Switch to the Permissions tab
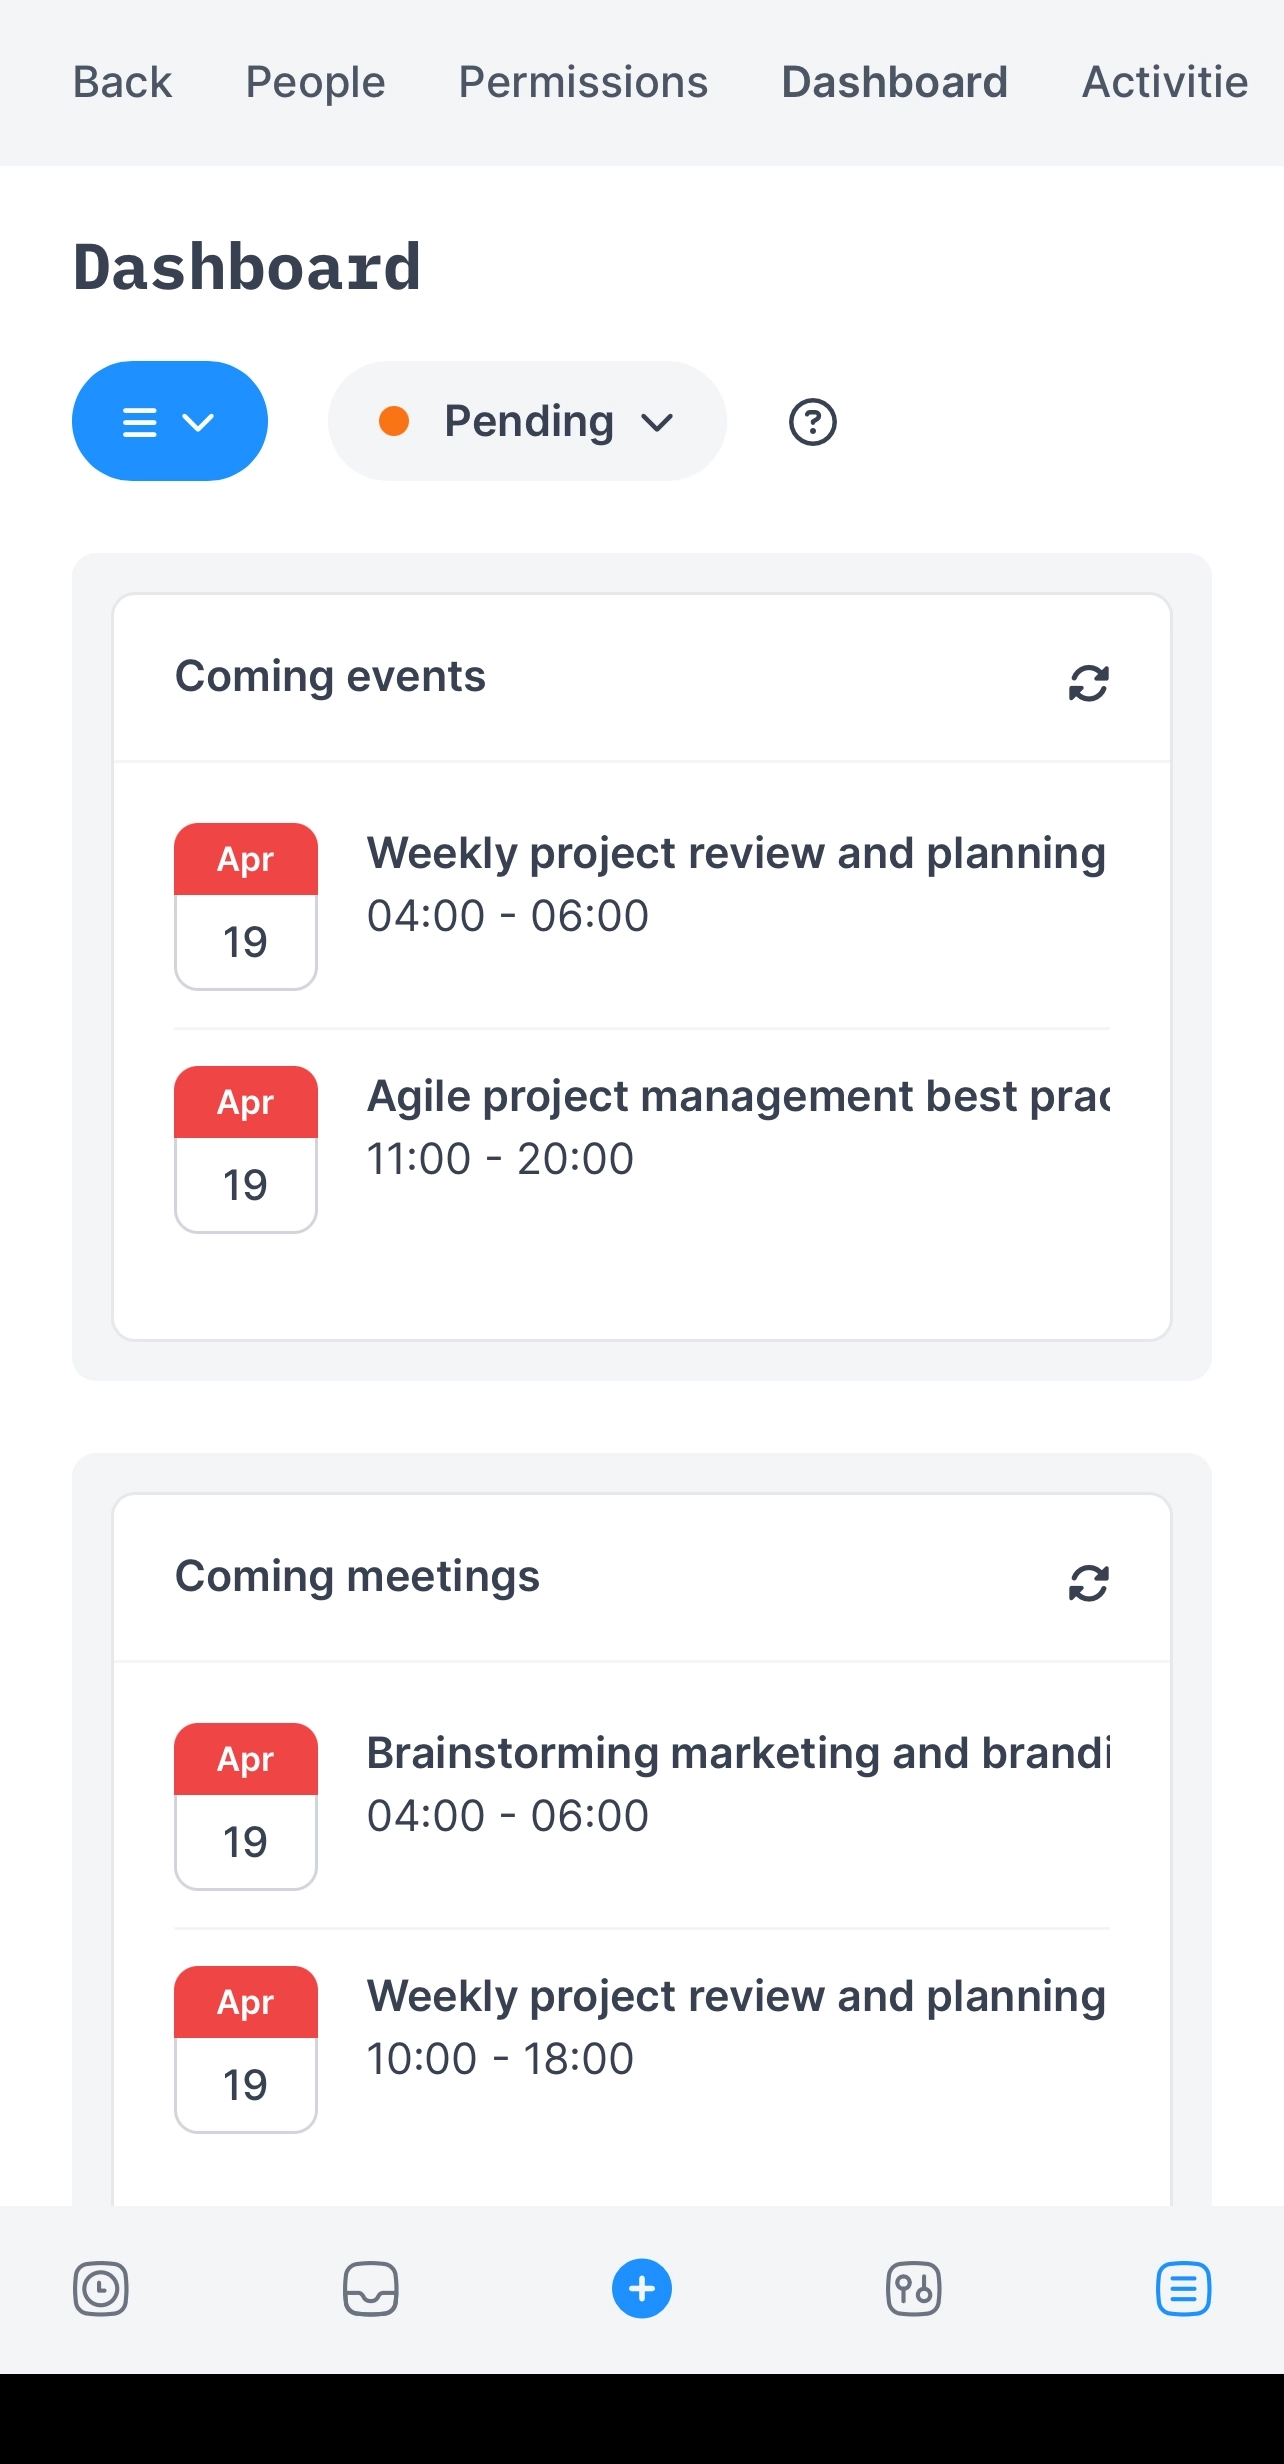The image size is (1284, 2464). 583,82
